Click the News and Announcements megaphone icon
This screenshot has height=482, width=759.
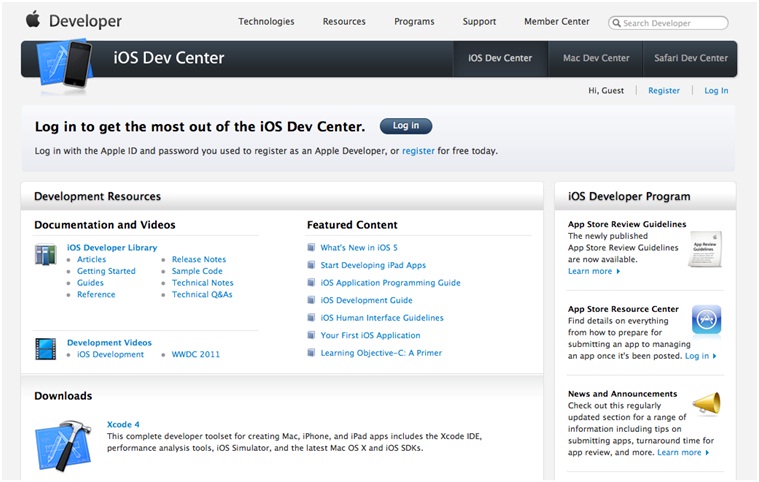coord(707,404)
